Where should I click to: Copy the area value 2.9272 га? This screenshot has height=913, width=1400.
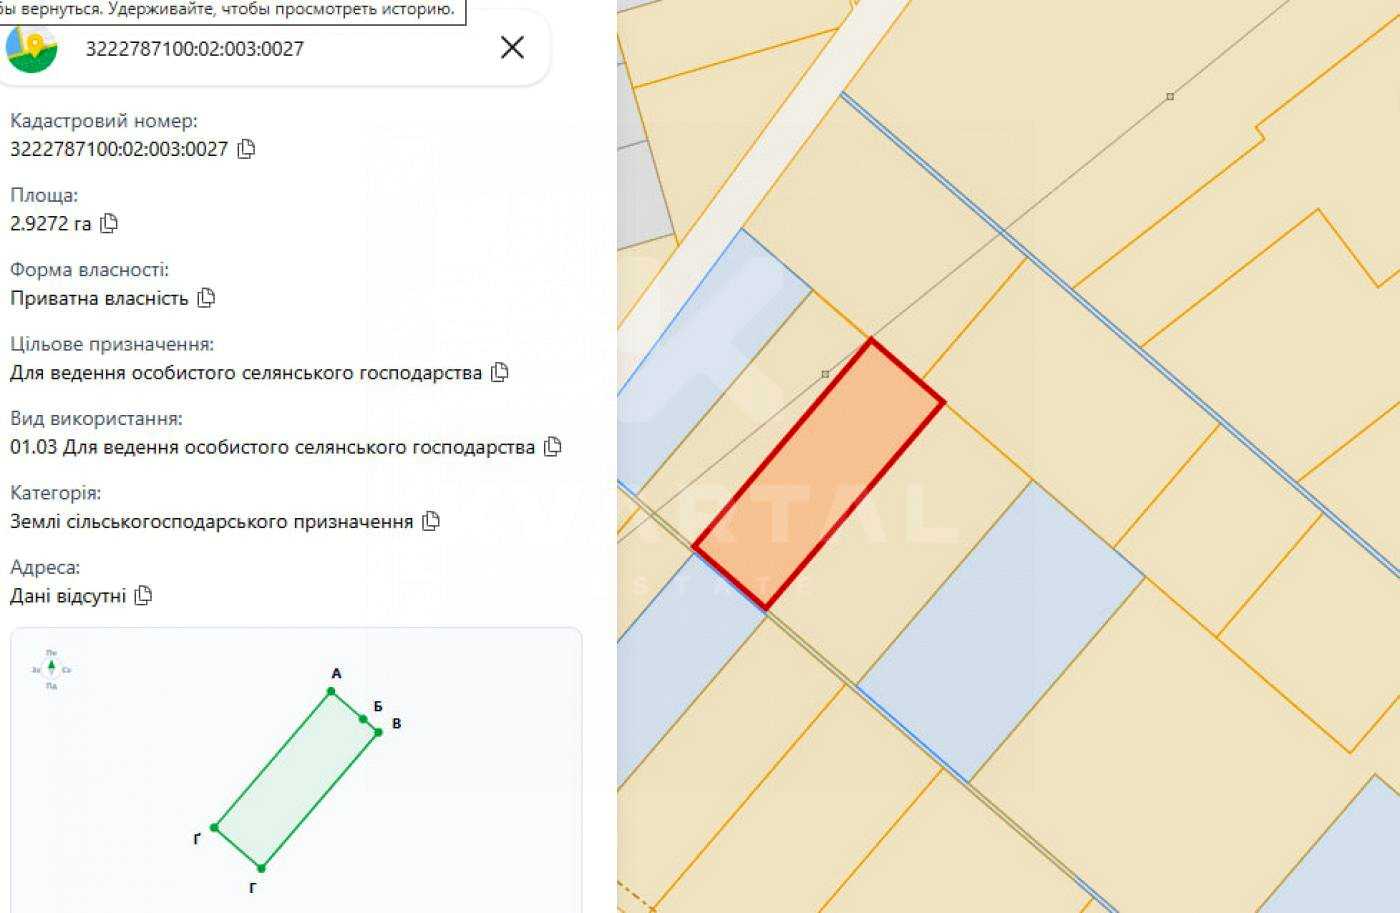tap(109, 223)
